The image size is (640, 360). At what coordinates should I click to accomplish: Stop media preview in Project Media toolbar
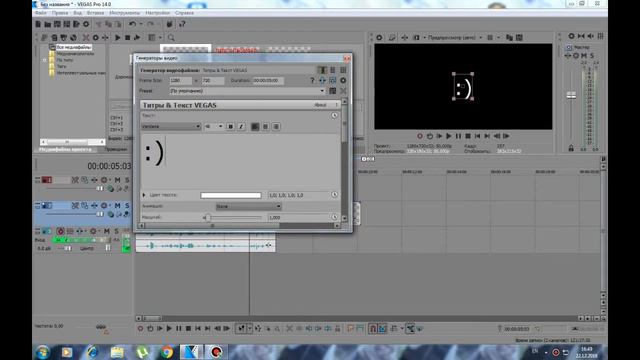(x=127, y=38)
